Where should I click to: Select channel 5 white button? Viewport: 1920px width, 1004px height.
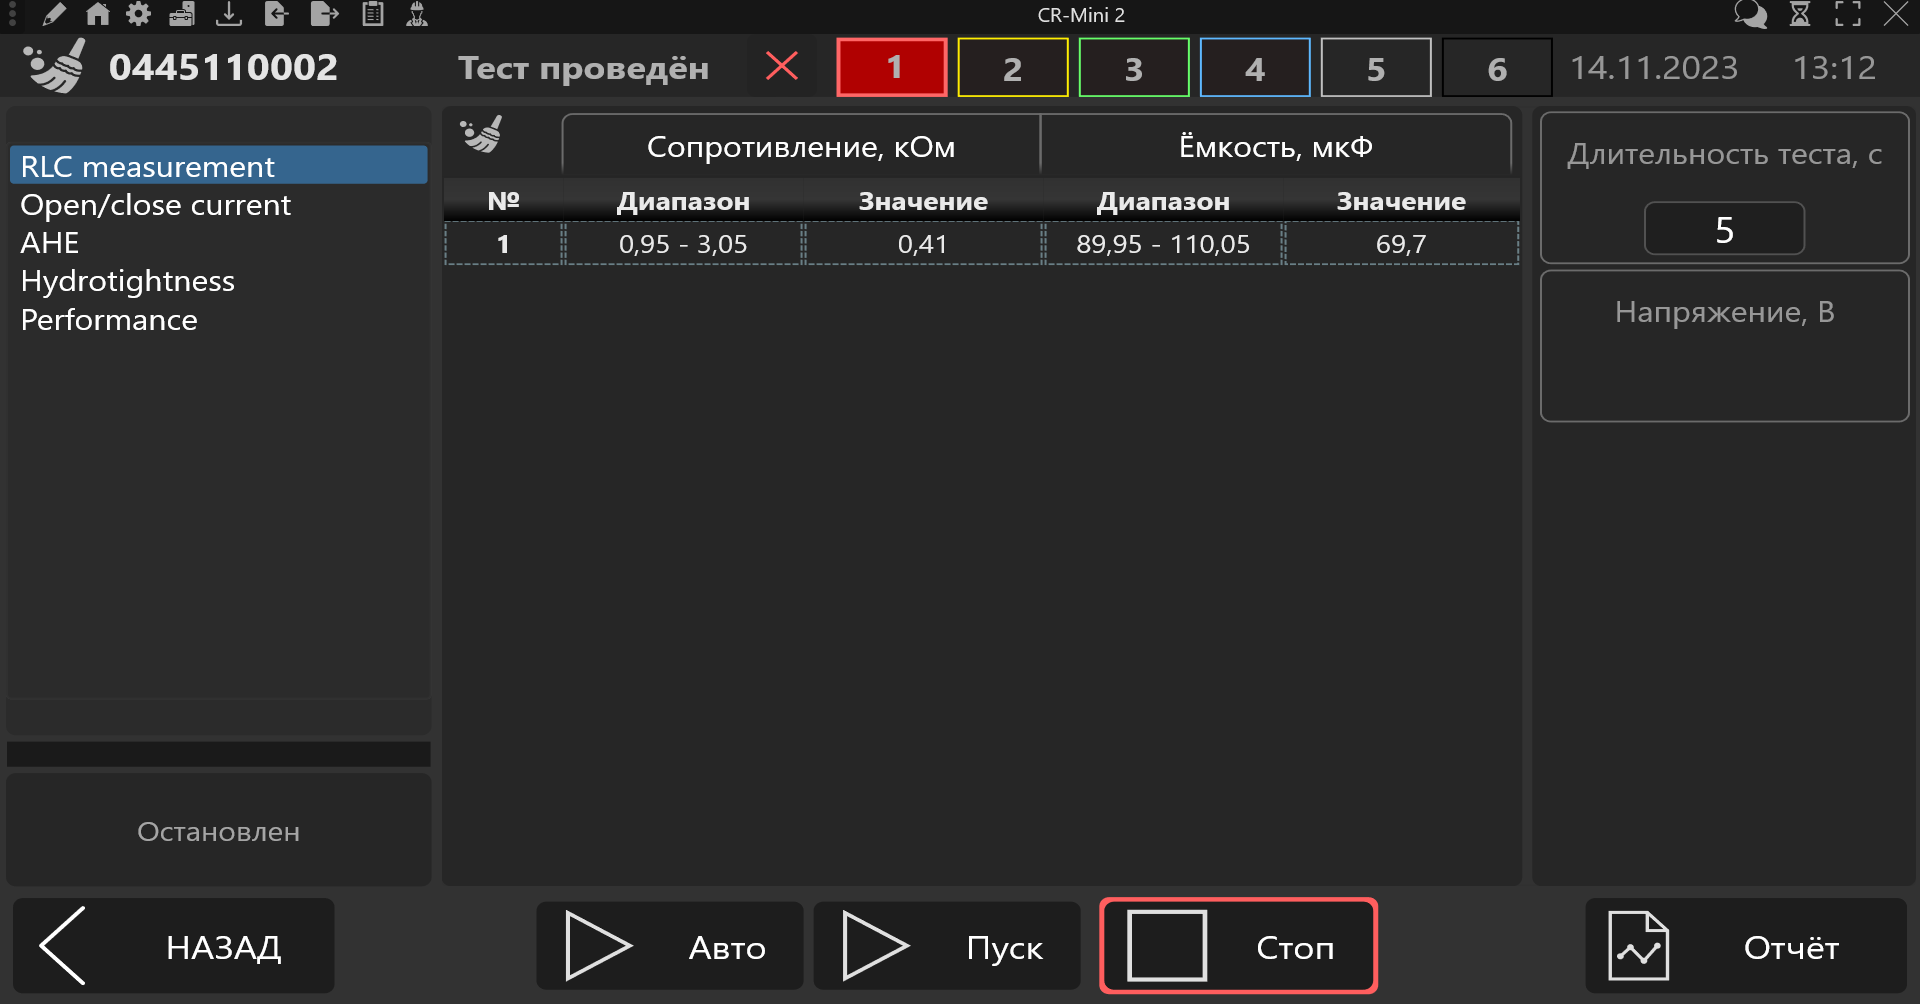(1376, 68)
